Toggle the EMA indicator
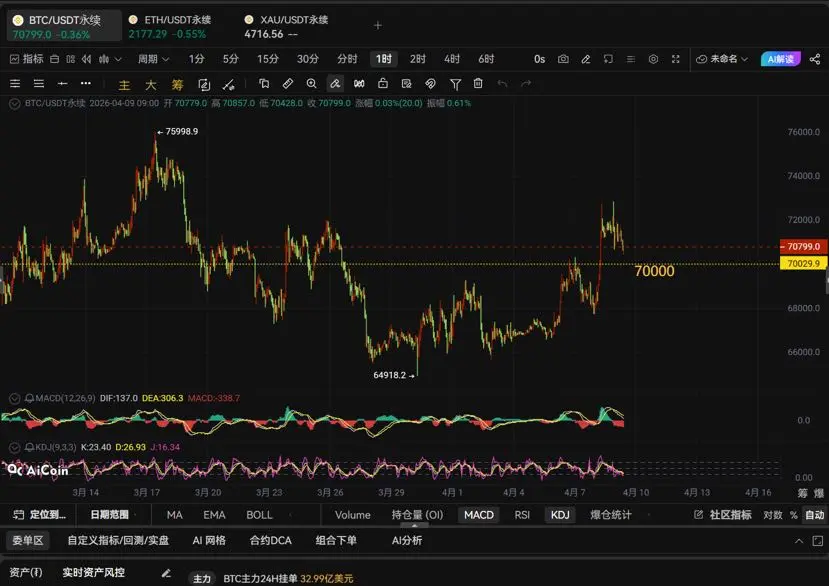 (214, 515)
